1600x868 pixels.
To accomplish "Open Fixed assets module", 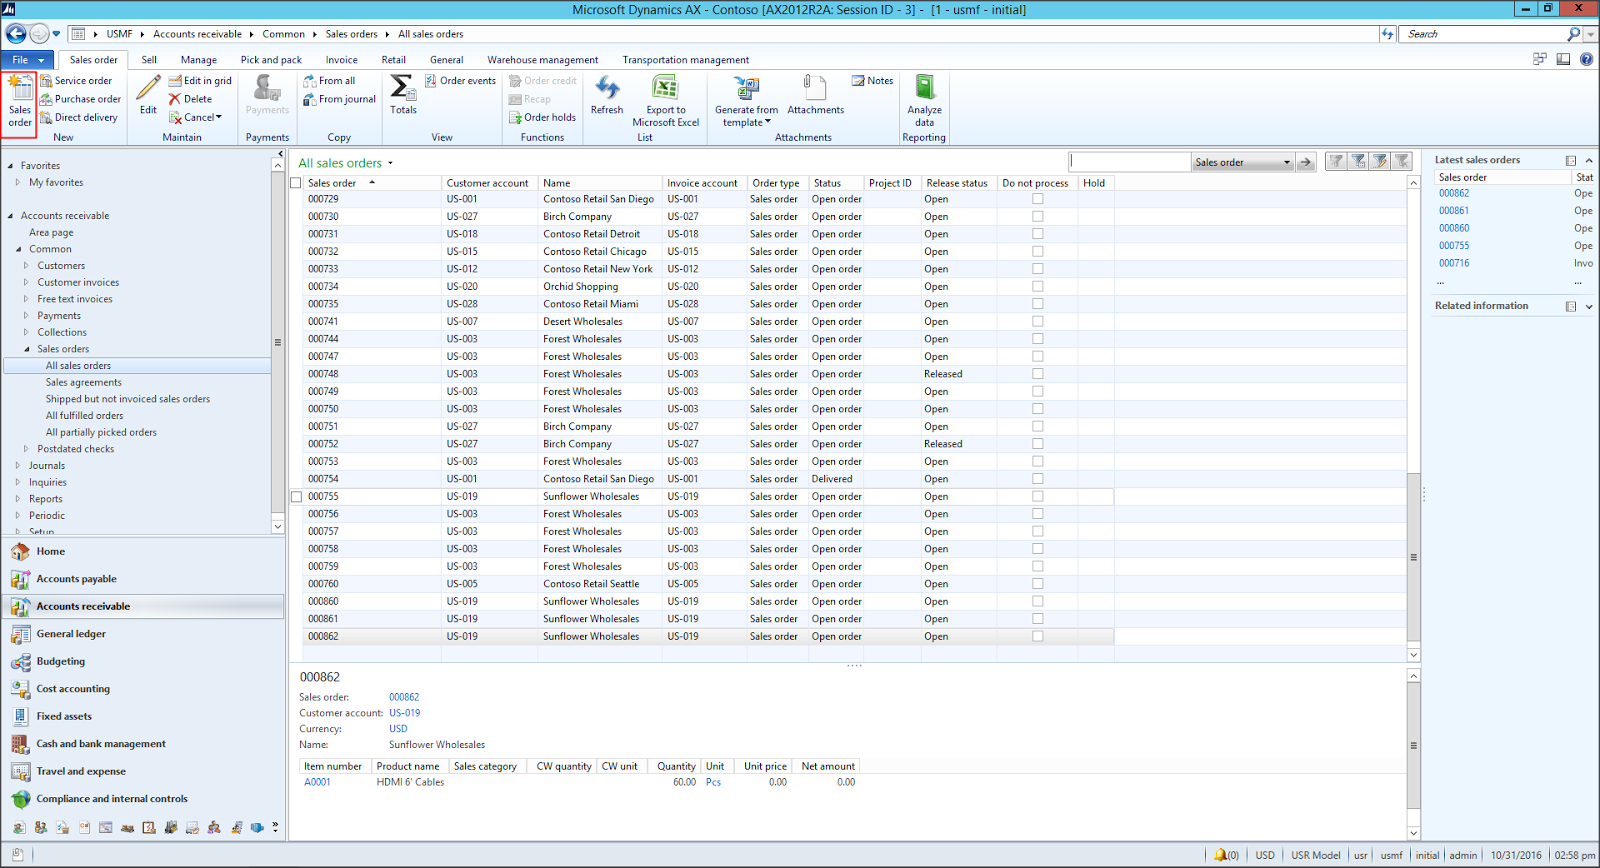I will [x=143, y=716].
